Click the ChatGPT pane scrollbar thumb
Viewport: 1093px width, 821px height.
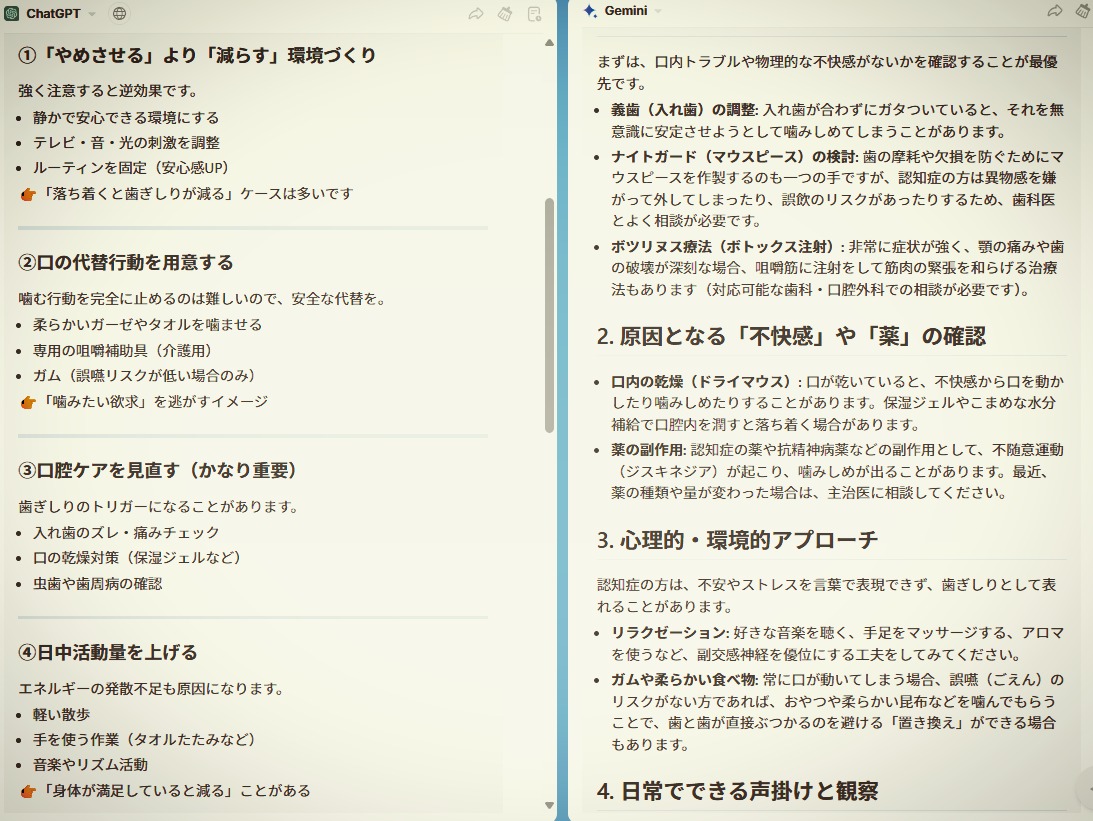point(549,315)
